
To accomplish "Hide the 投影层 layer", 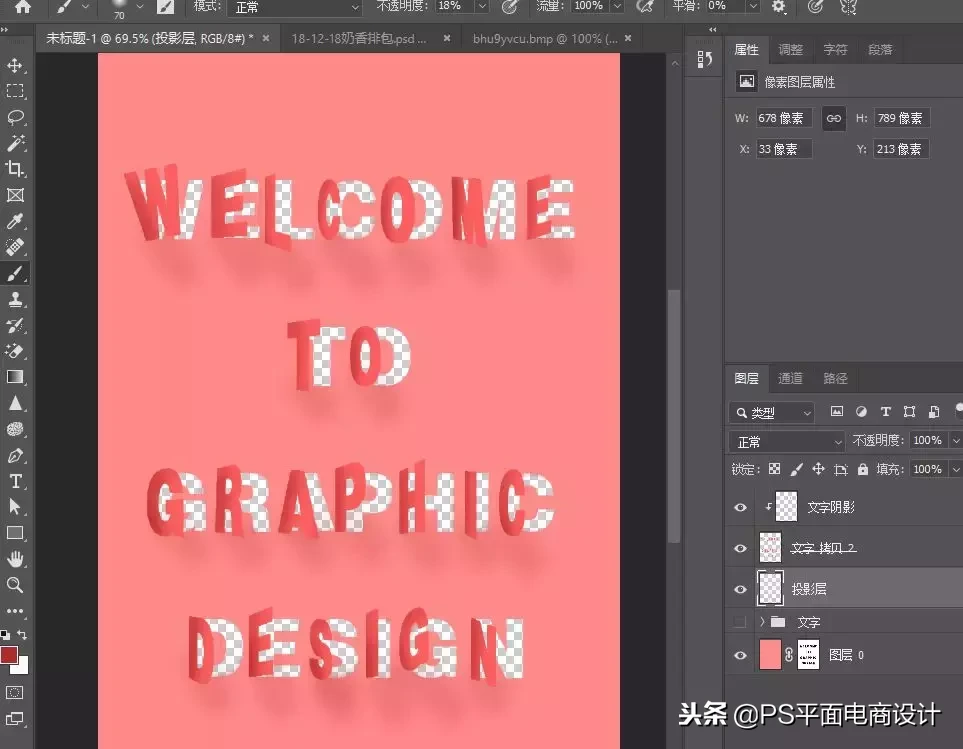I will click(x=741, y=589).
